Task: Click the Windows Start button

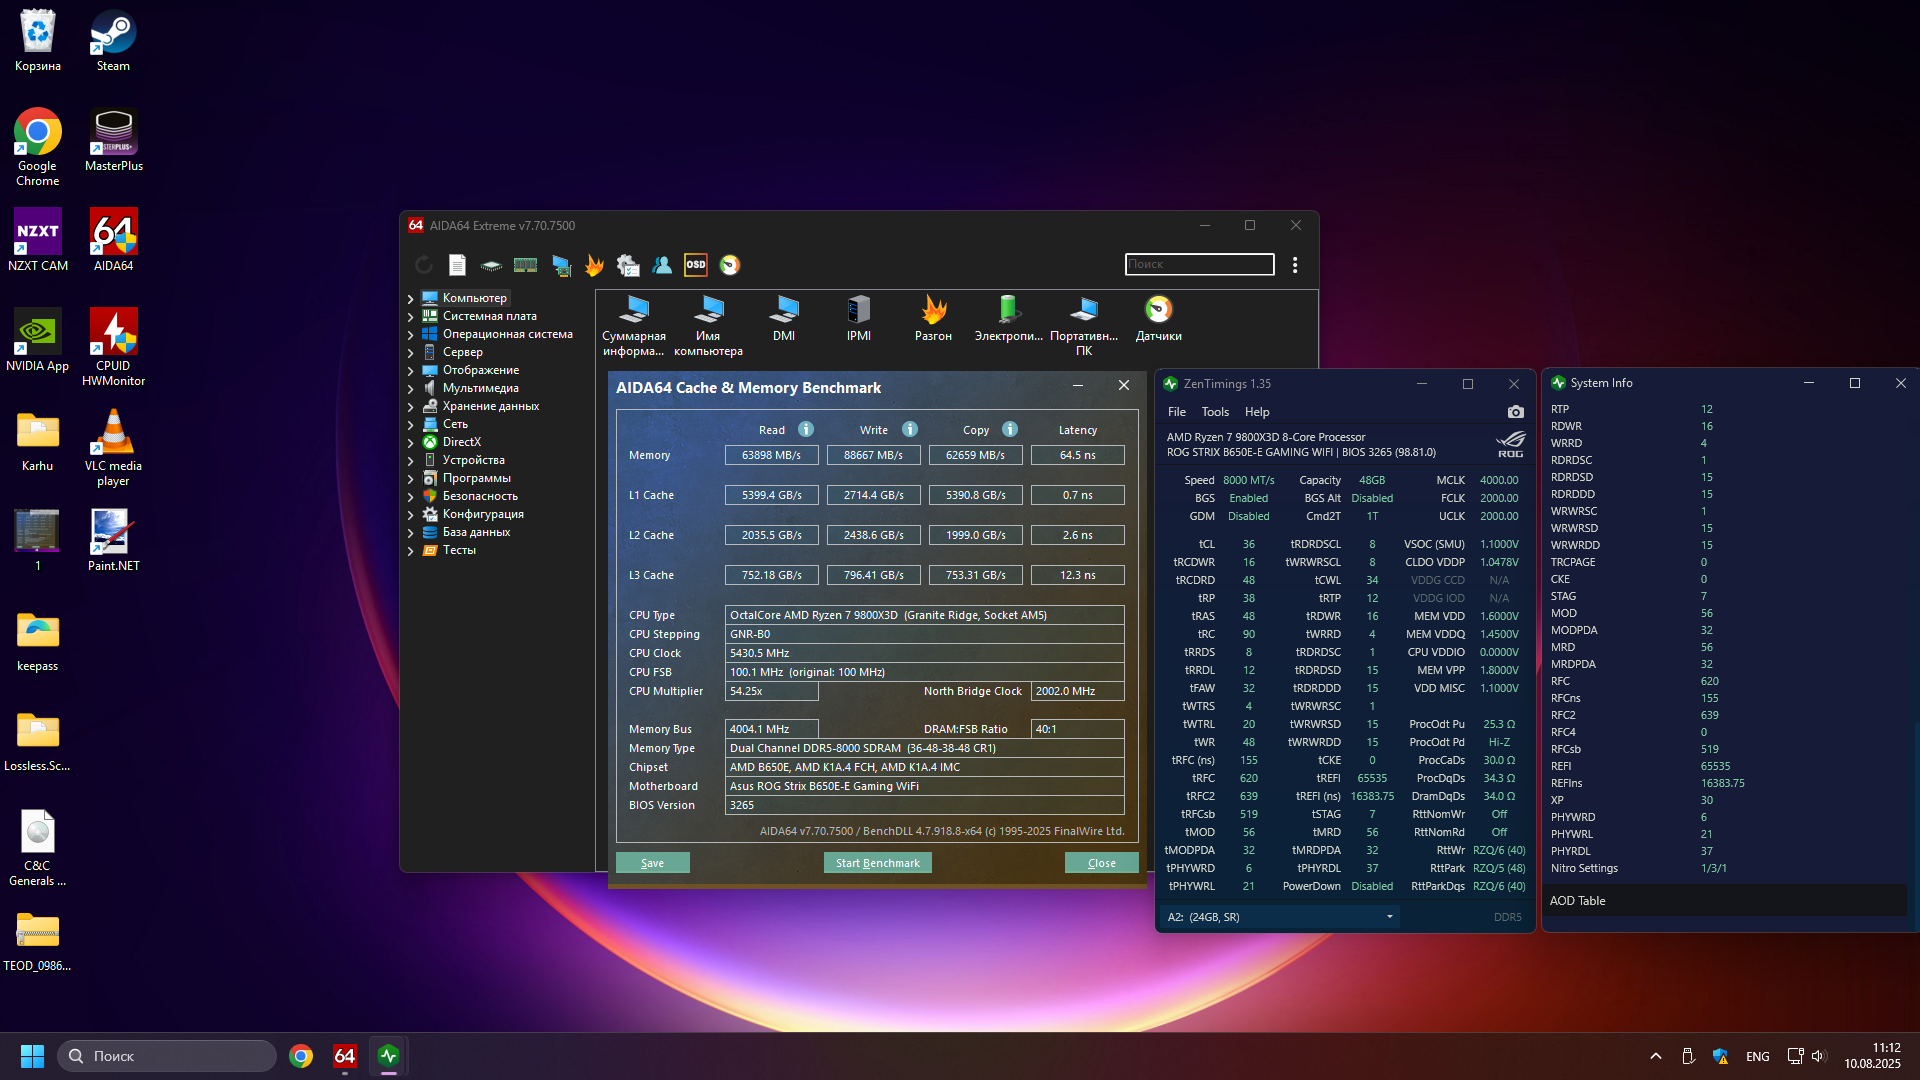Action: 32,1056
